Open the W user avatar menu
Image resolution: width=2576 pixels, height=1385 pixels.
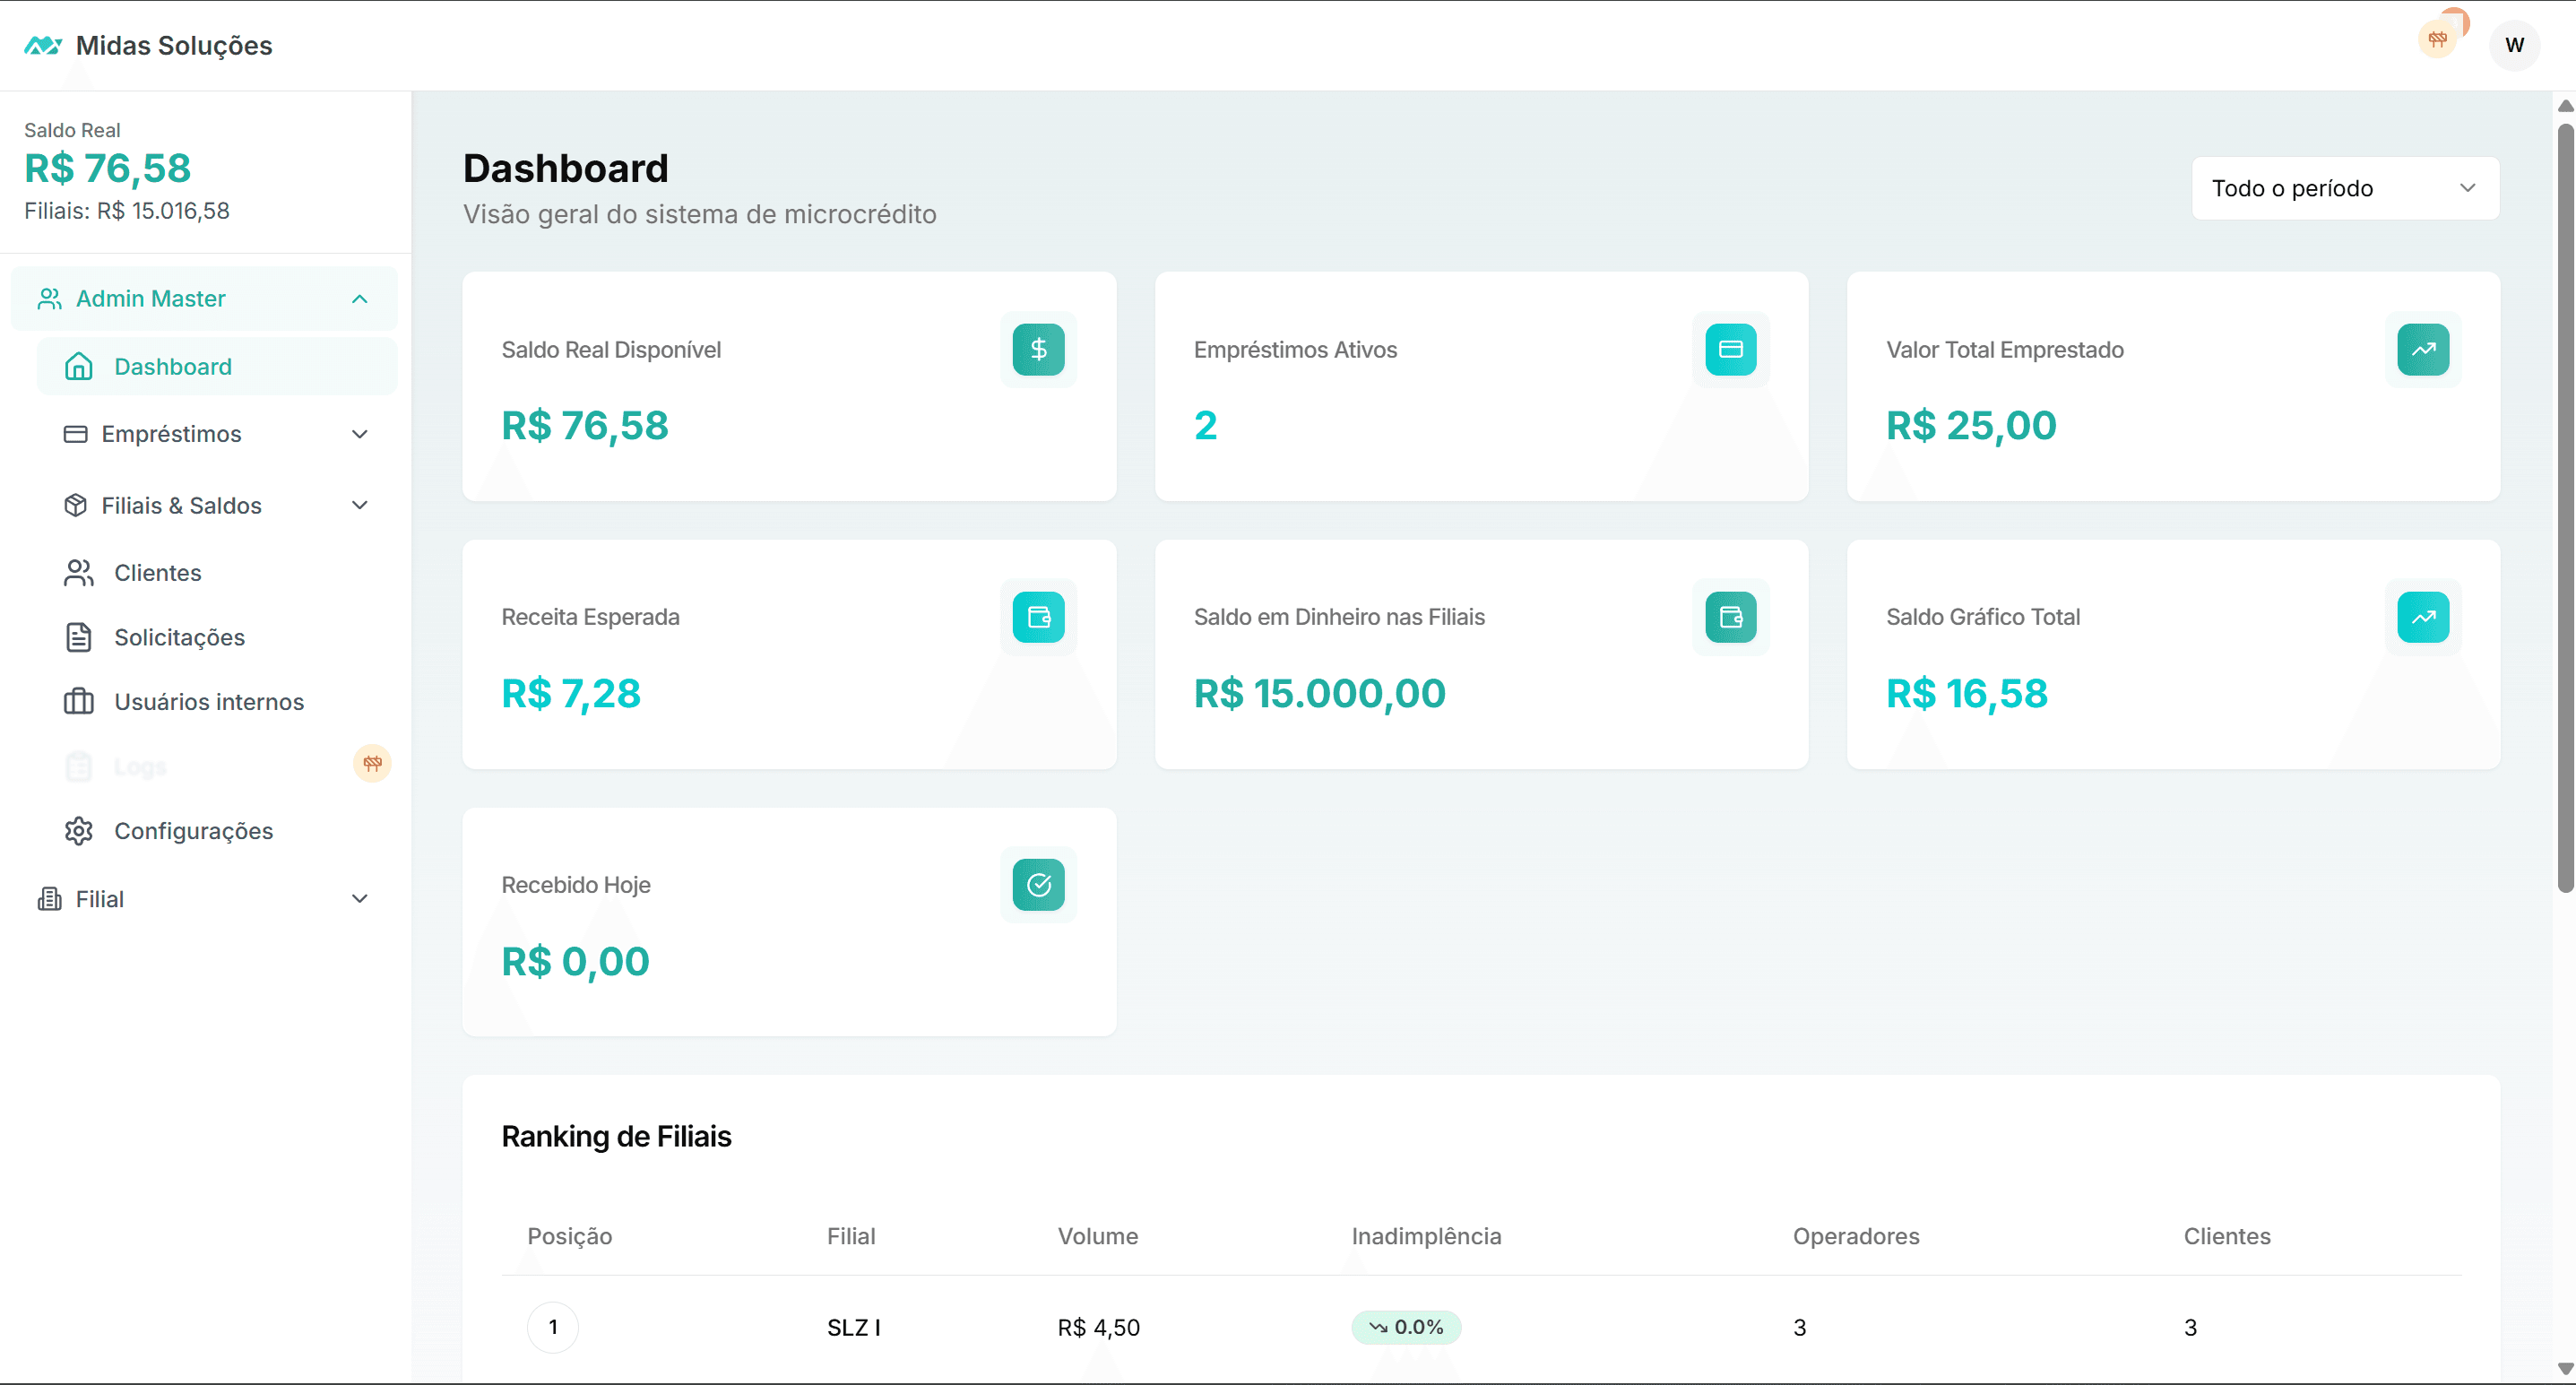[x=2514, y=45]
